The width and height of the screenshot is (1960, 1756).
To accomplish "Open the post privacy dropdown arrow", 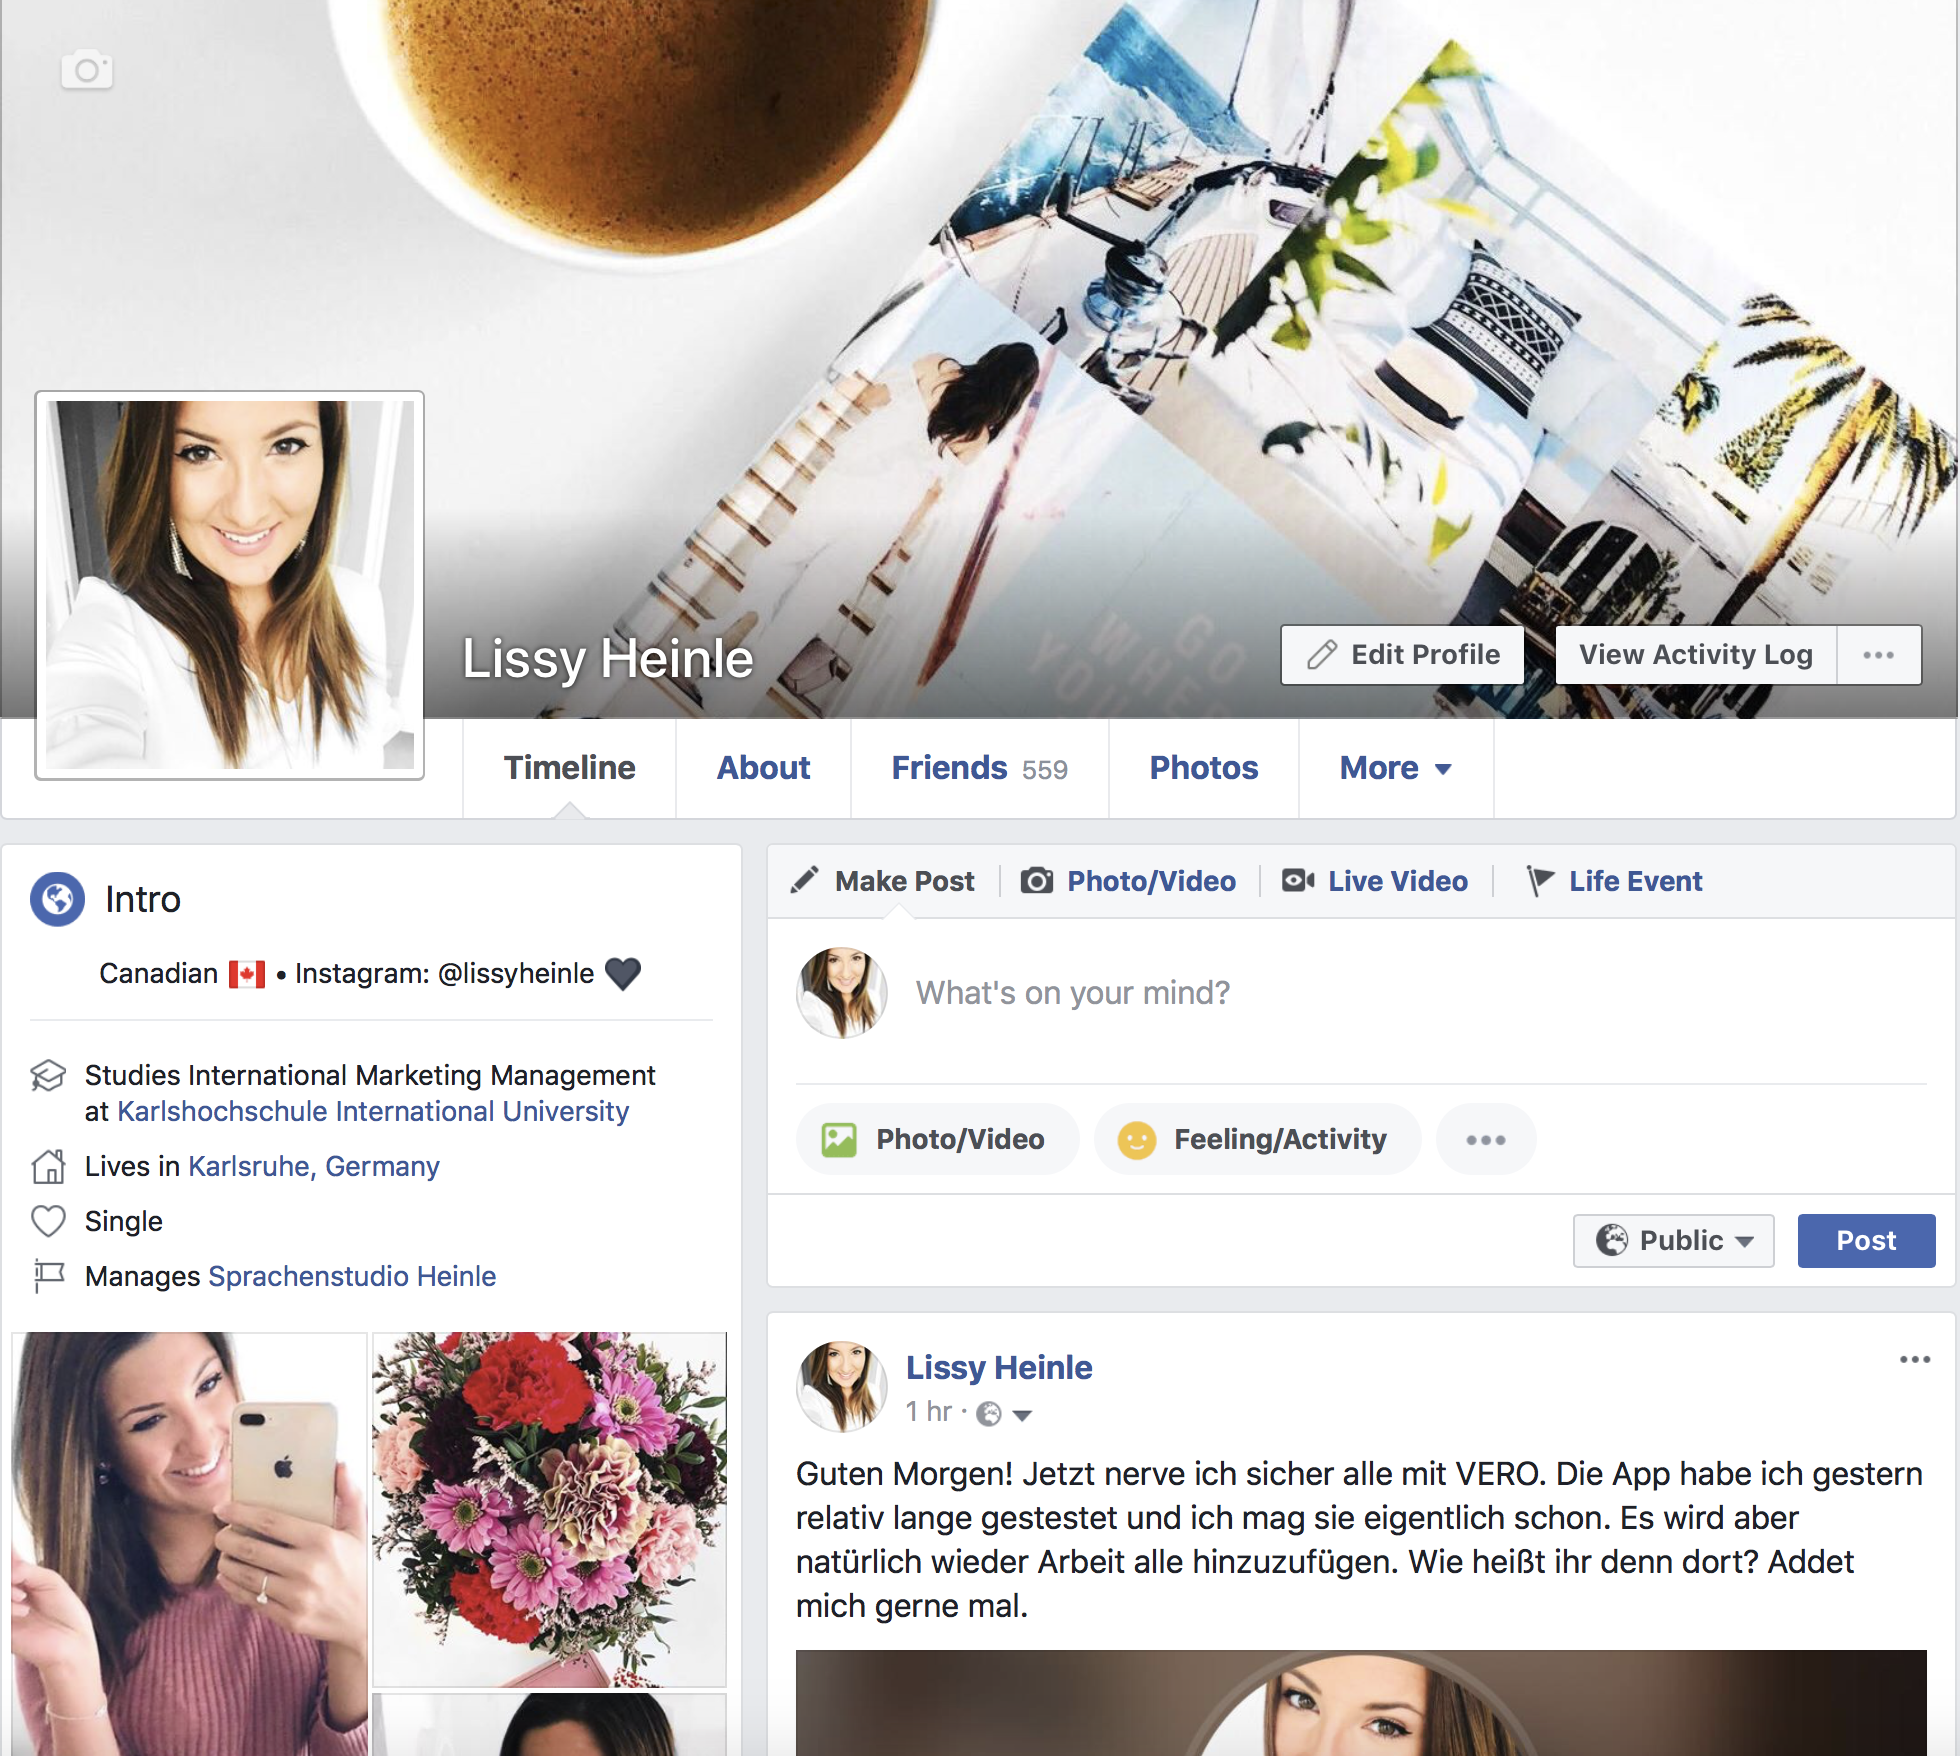I will (1022, 1415).
